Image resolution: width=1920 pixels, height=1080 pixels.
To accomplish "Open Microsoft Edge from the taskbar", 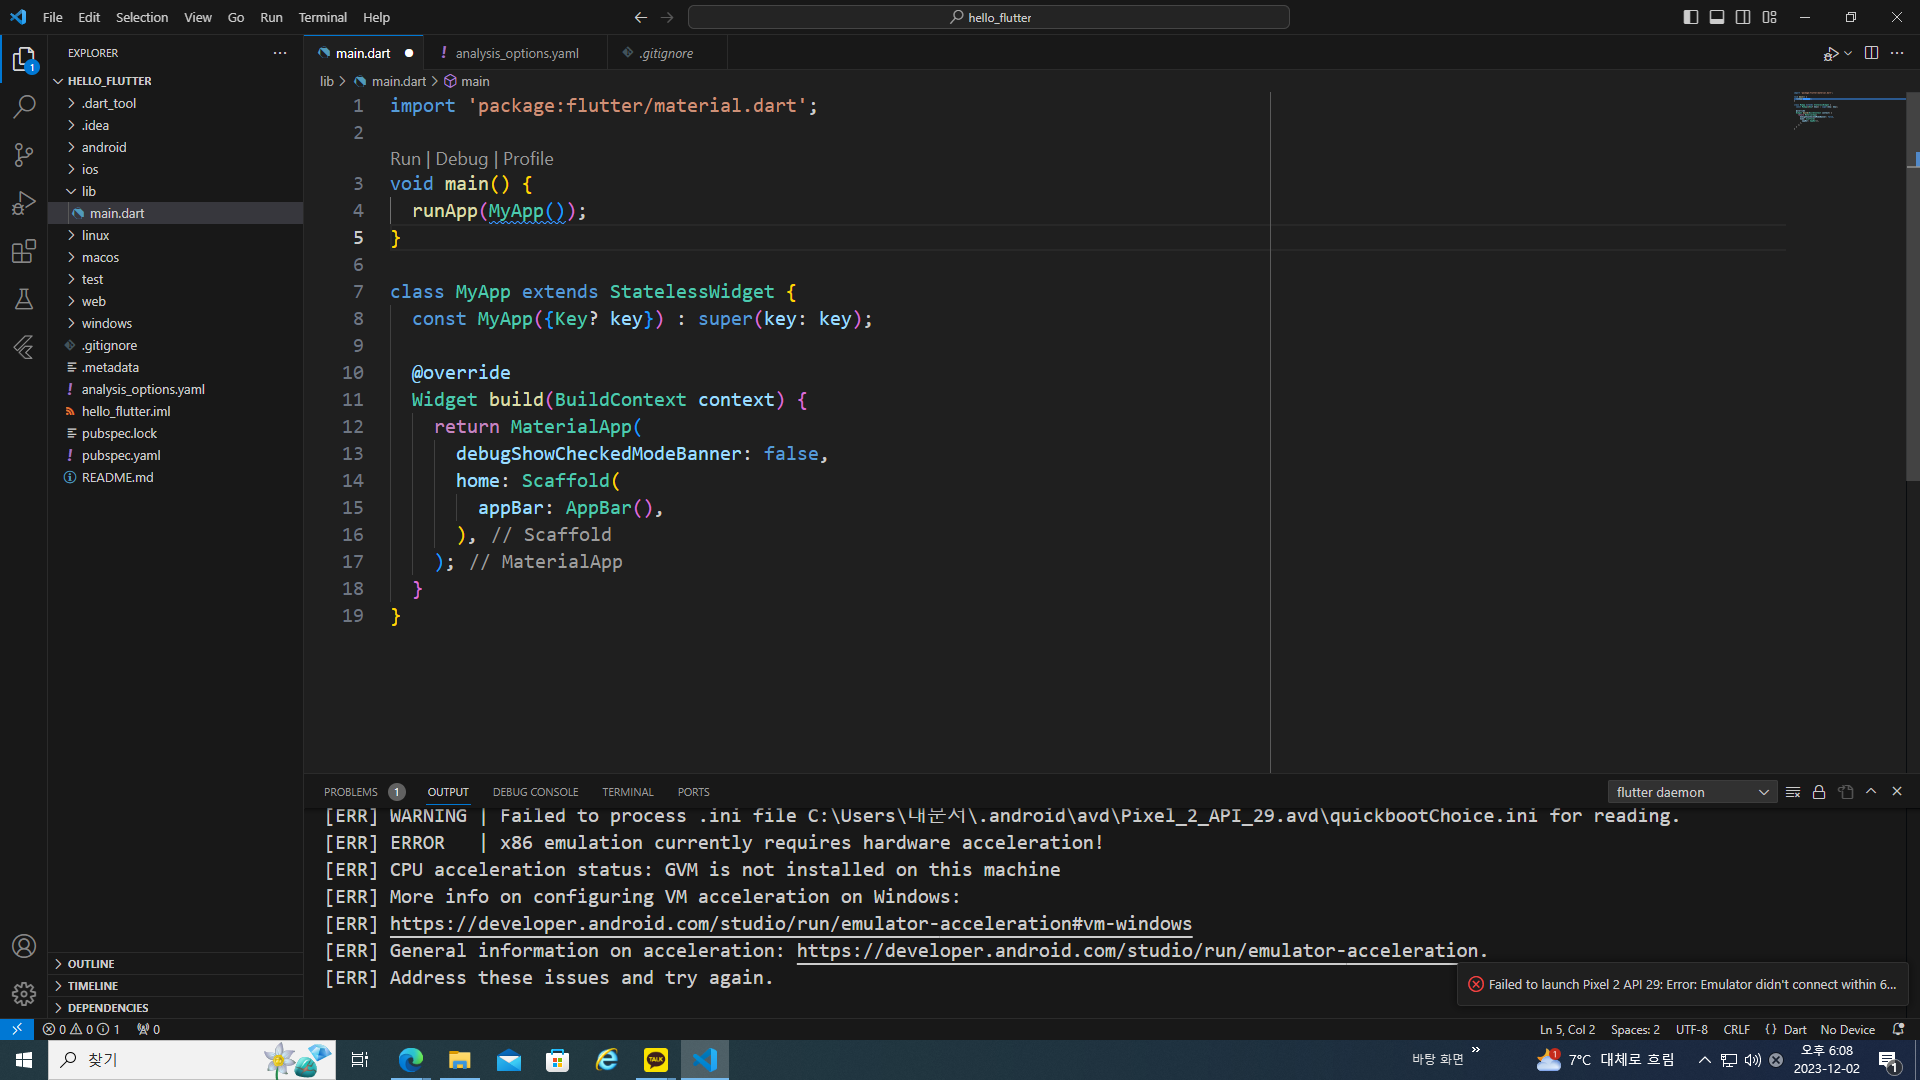I will coord(411,1060).
